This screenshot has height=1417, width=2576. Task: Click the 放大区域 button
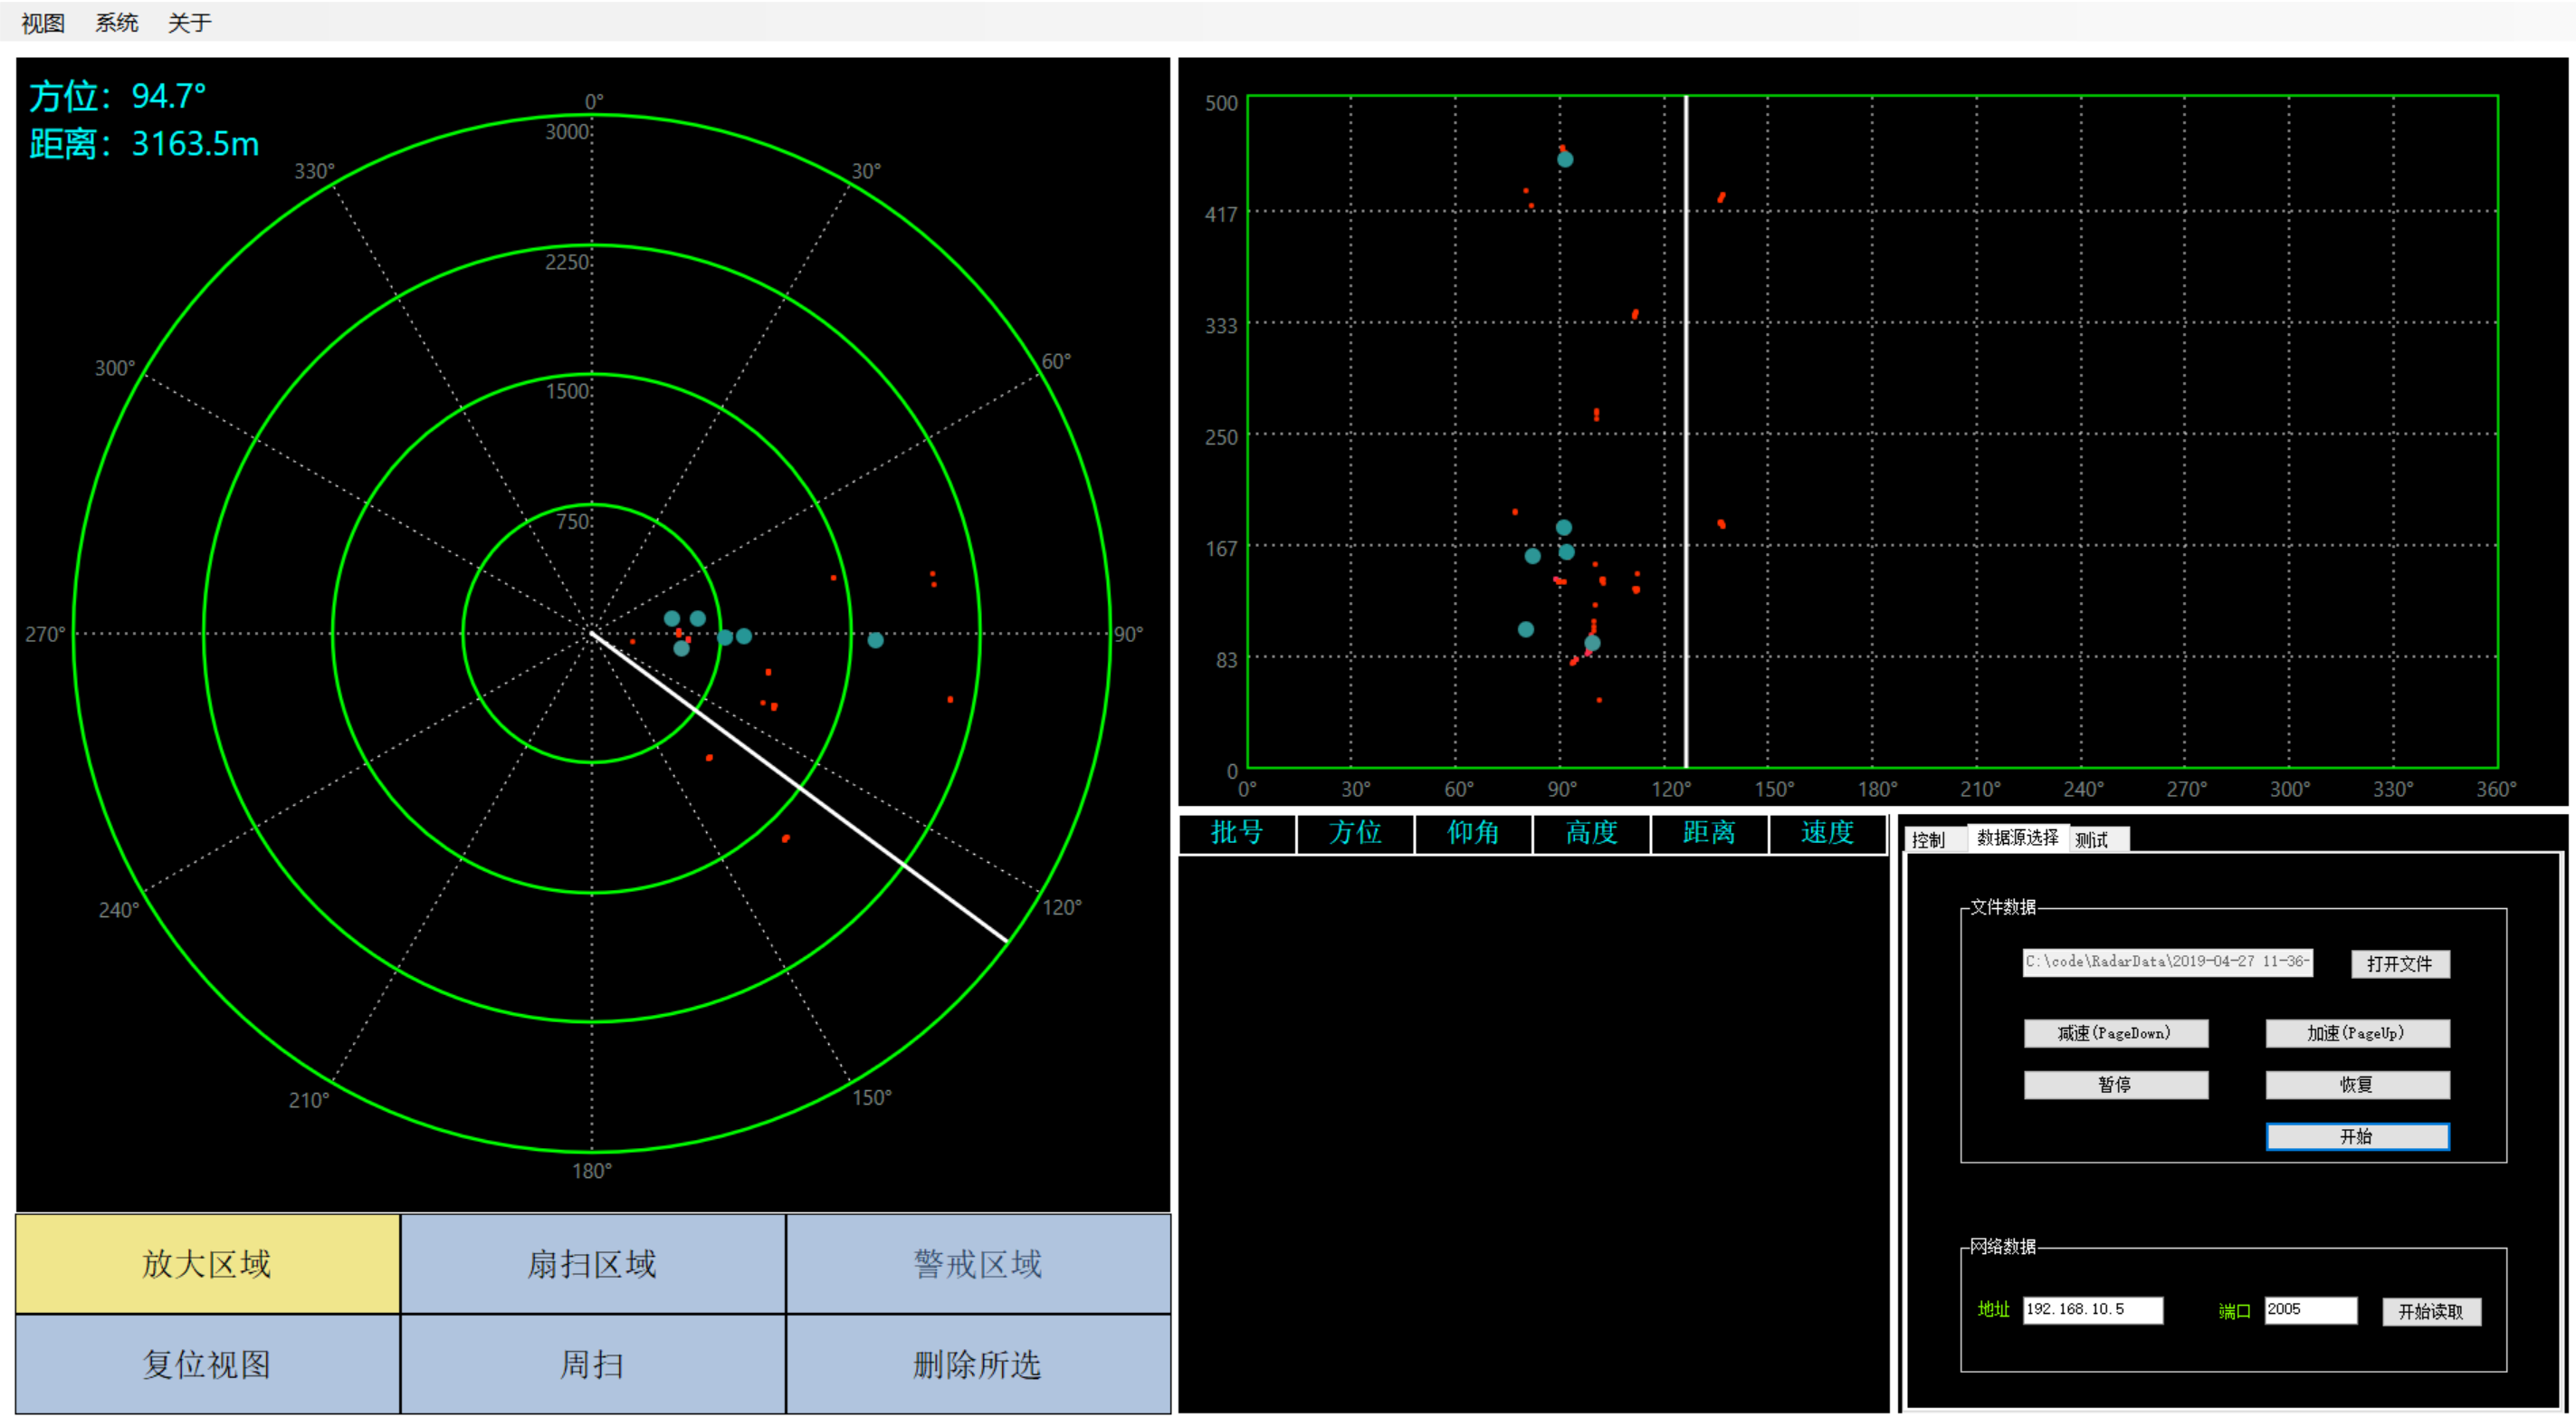click(x=207, y=1264)
